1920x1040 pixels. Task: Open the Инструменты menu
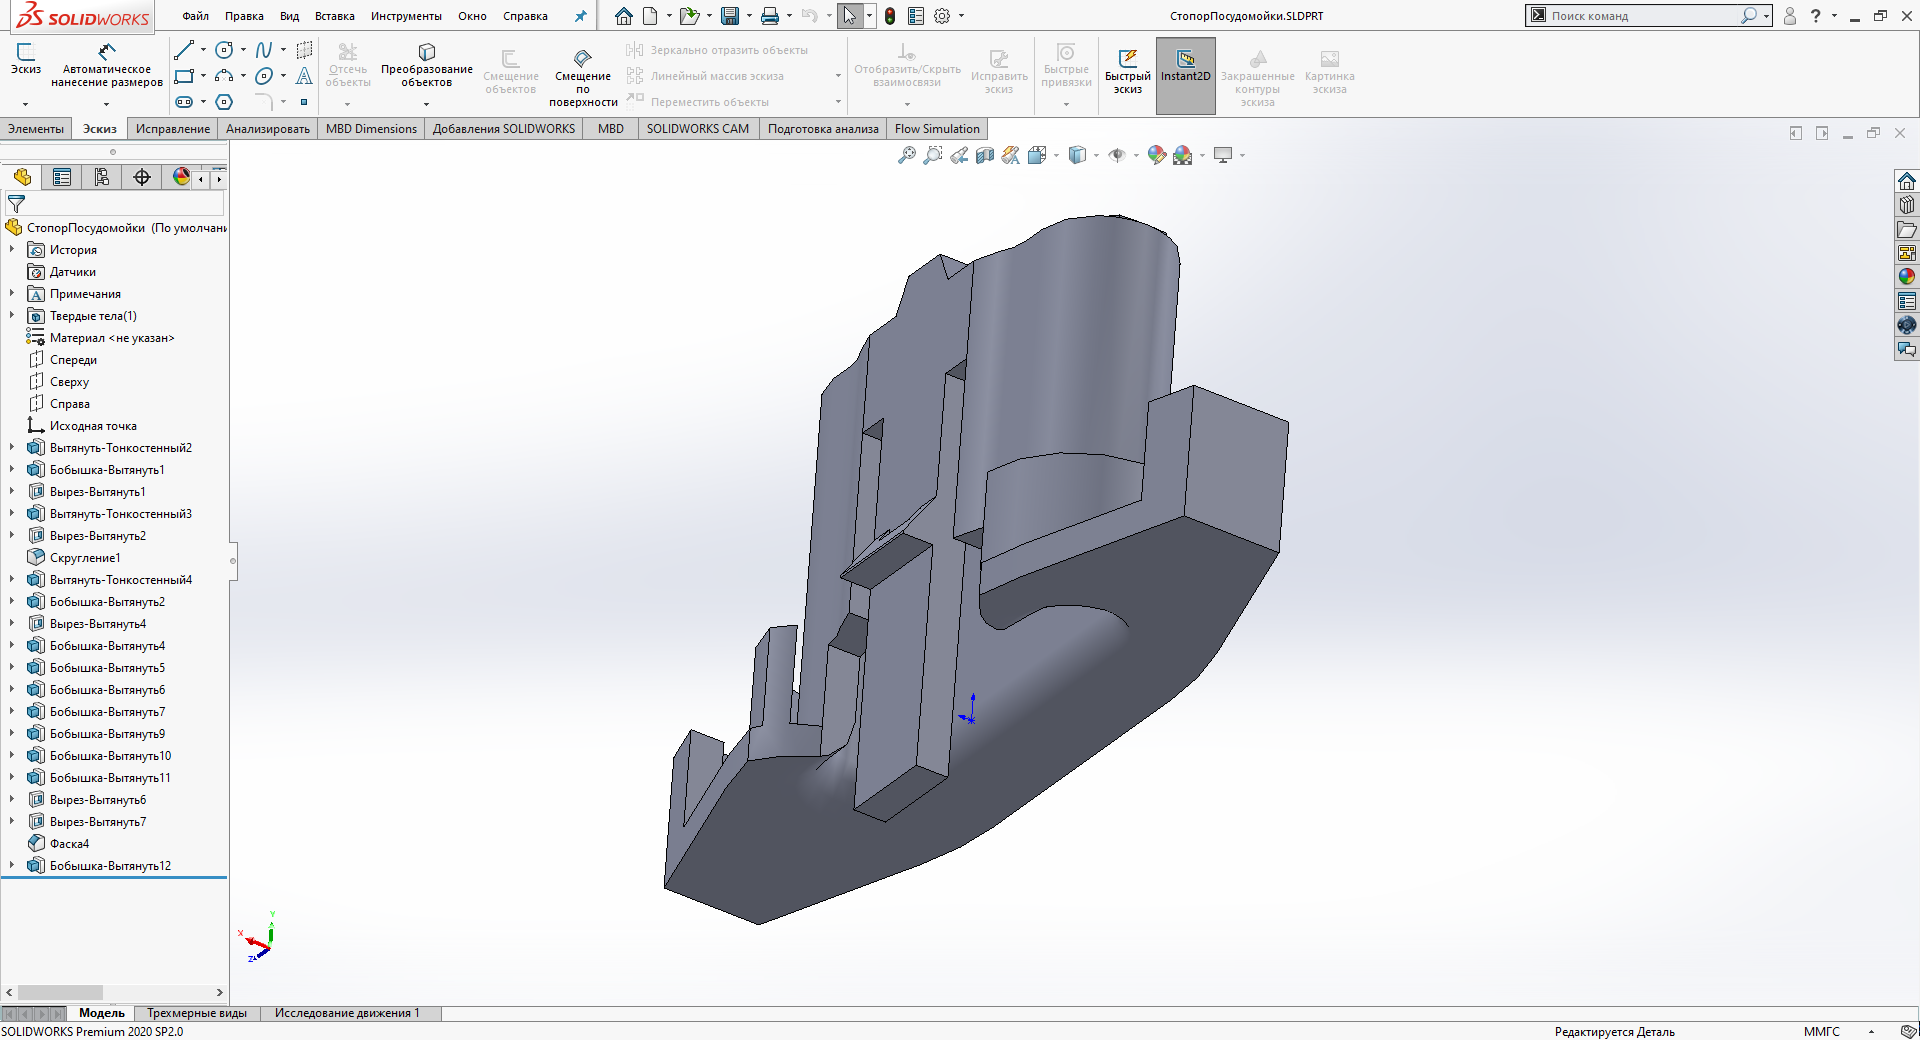[x=406, y=16]
